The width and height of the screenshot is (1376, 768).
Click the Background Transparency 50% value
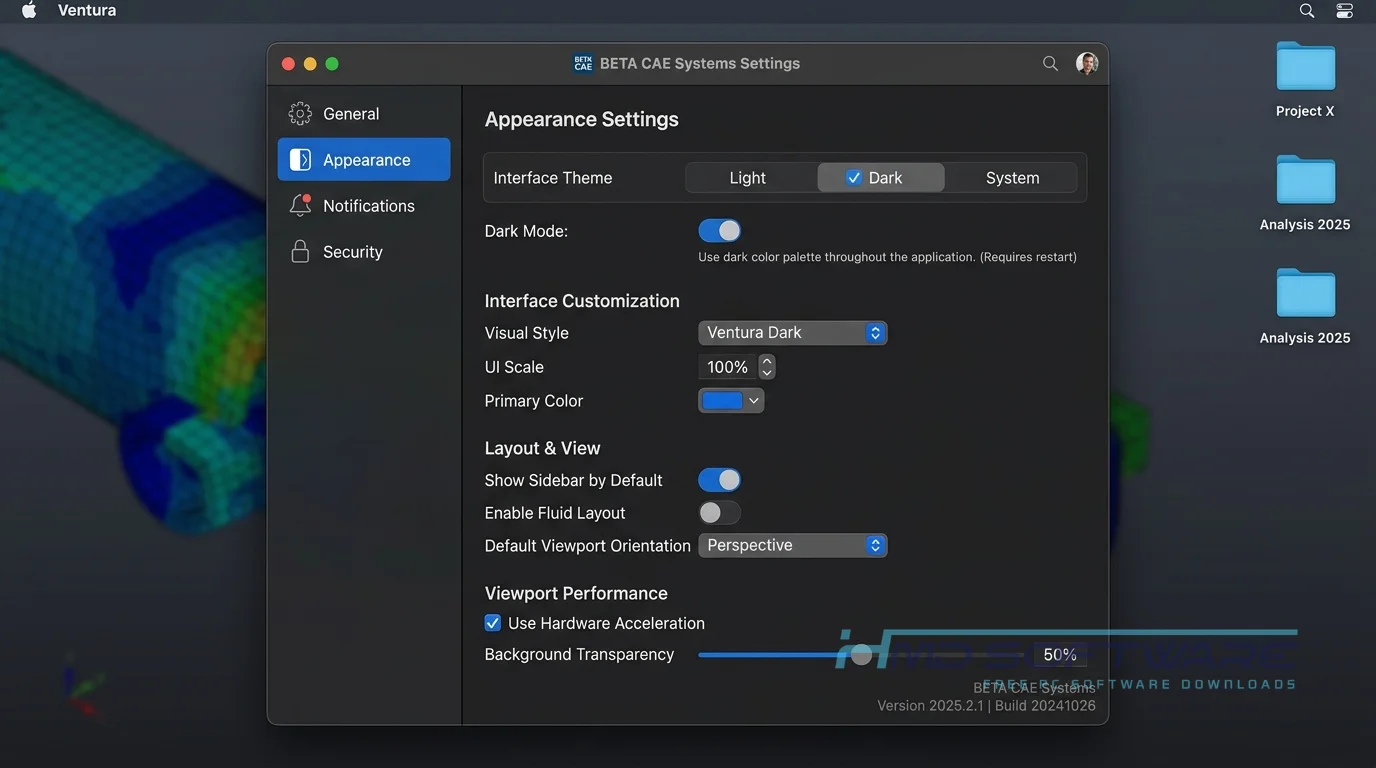point(1060,655)
